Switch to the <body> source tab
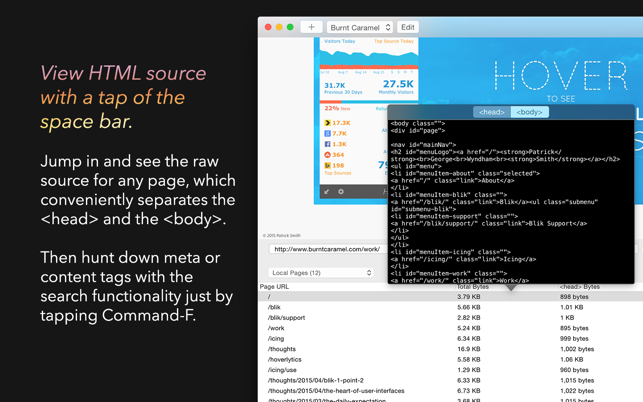The height and width of the screenshot is (402, 643). tap(529, 112)
